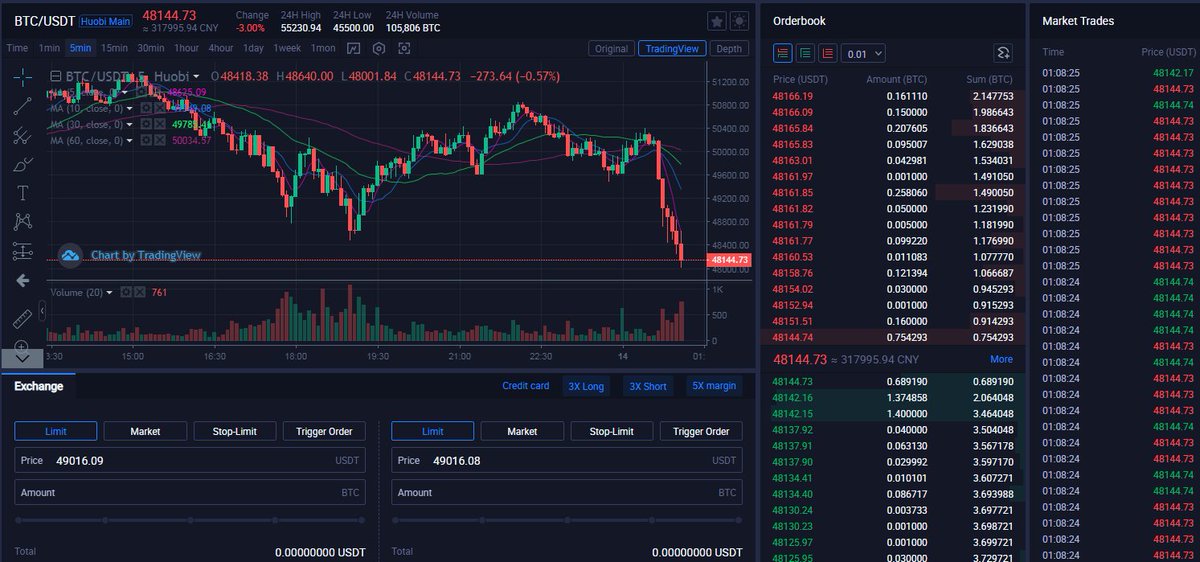Open chart settings gear icon
Image resolution: width=1200 pixels, height=562 pixels.
tap(379, 48)
